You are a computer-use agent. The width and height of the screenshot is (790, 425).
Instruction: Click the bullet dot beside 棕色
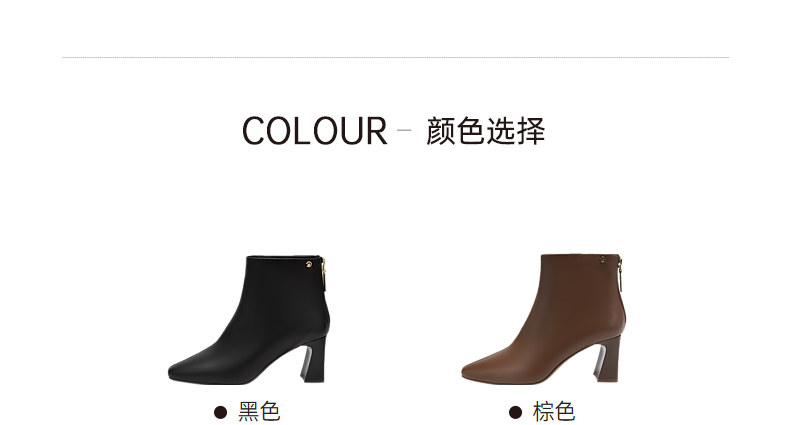[515, 412]
